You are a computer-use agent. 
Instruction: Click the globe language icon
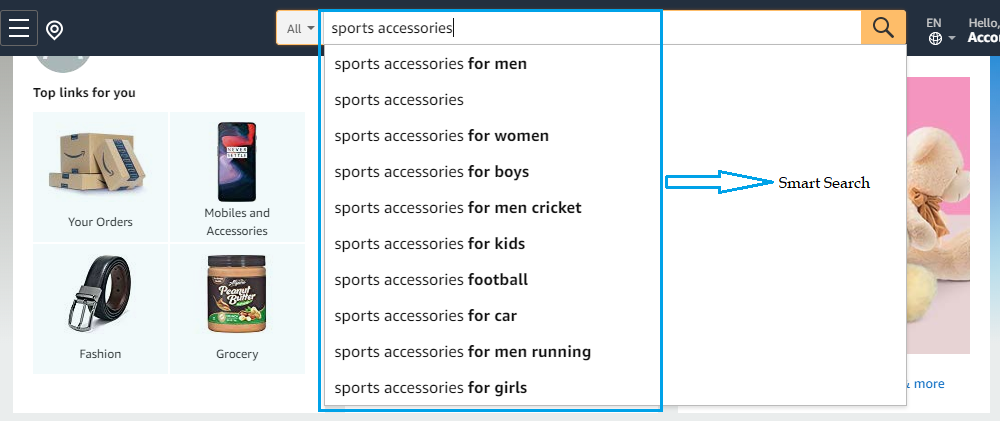point(935,39)
